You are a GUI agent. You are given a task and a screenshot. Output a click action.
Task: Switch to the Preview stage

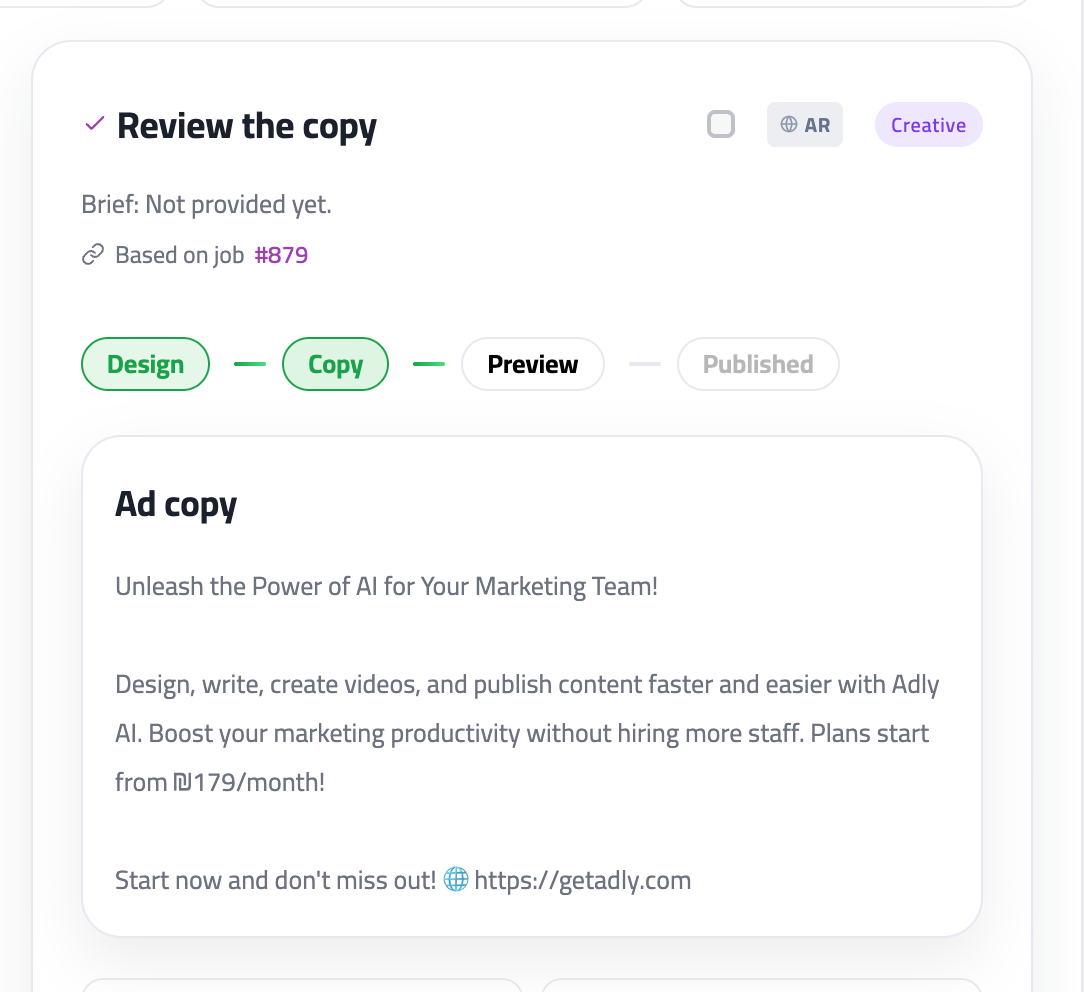[x=532, y=364]
